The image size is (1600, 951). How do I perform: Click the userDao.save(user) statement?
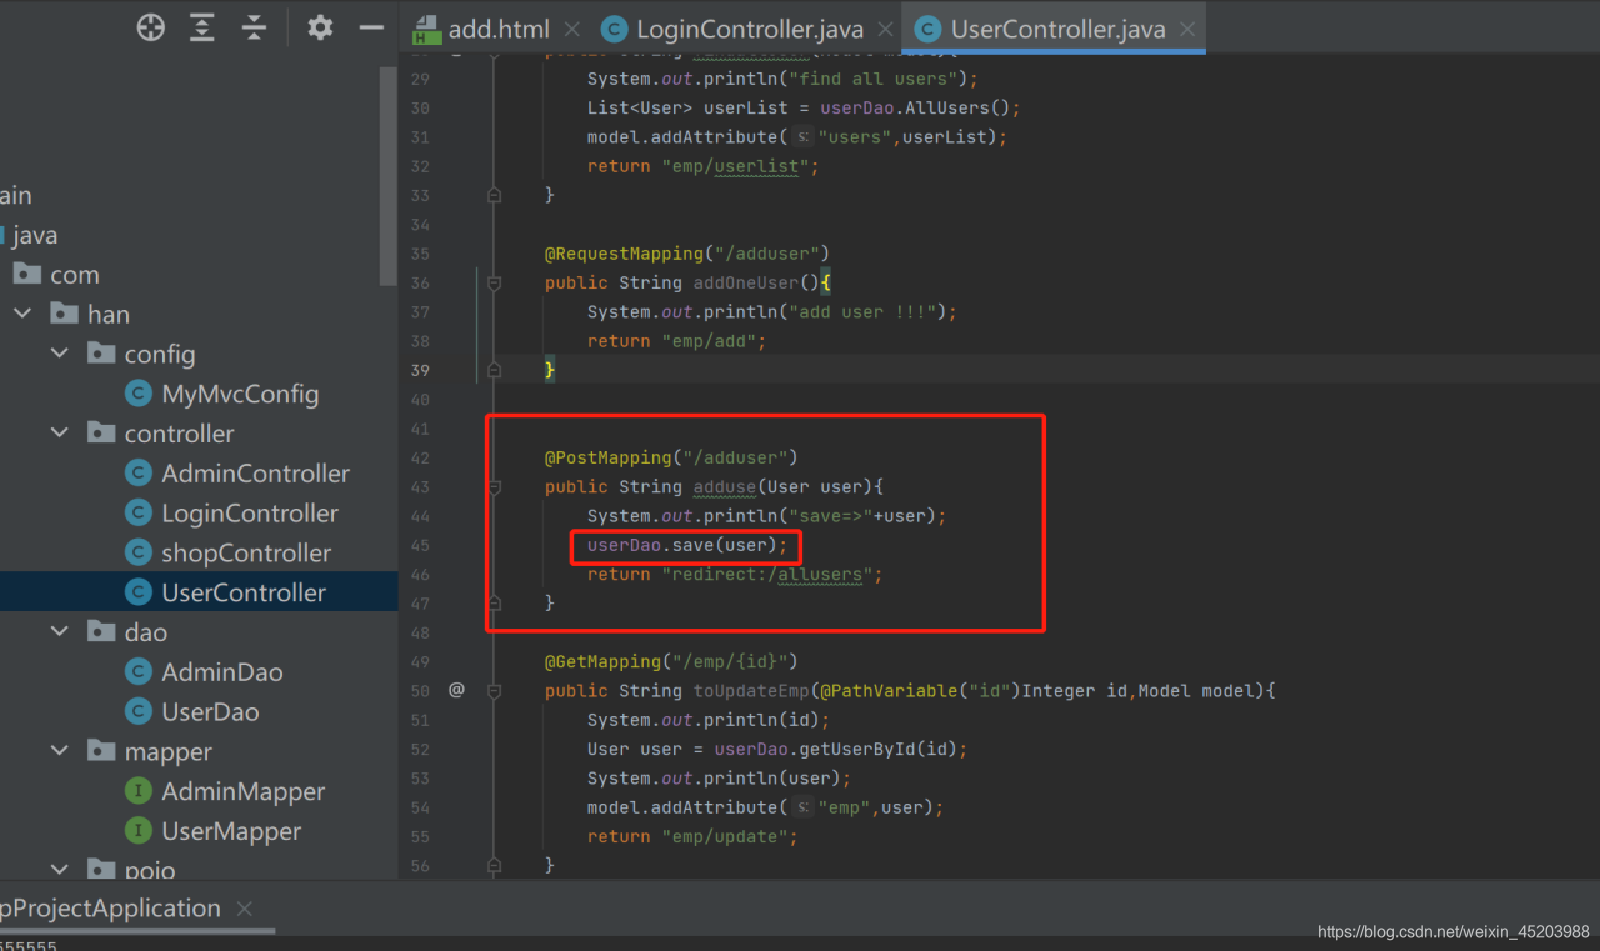click(687, 545)
